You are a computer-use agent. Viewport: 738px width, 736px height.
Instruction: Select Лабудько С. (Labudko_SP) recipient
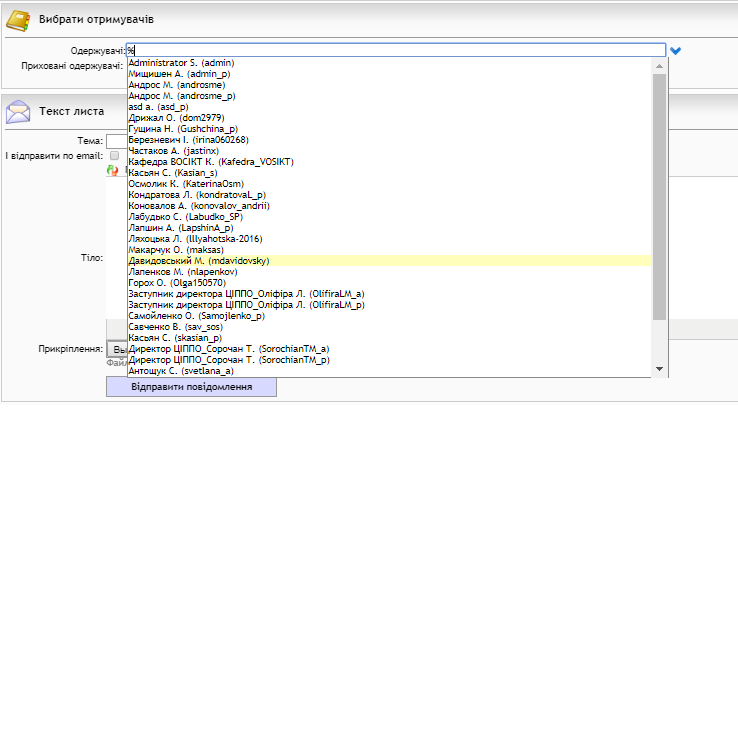tap(389, 216)
